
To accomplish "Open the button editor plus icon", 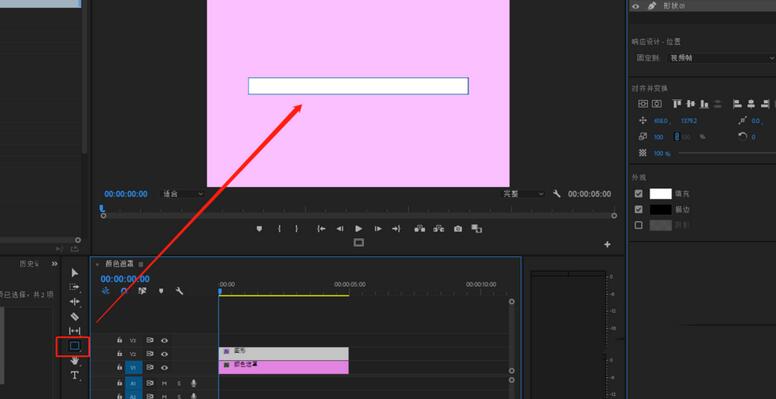I will (607, 245).
